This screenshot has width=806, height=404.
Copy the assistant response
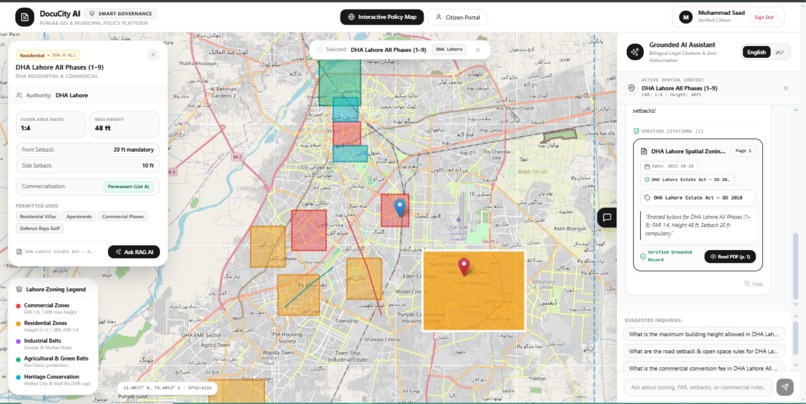tap(754, 284)
